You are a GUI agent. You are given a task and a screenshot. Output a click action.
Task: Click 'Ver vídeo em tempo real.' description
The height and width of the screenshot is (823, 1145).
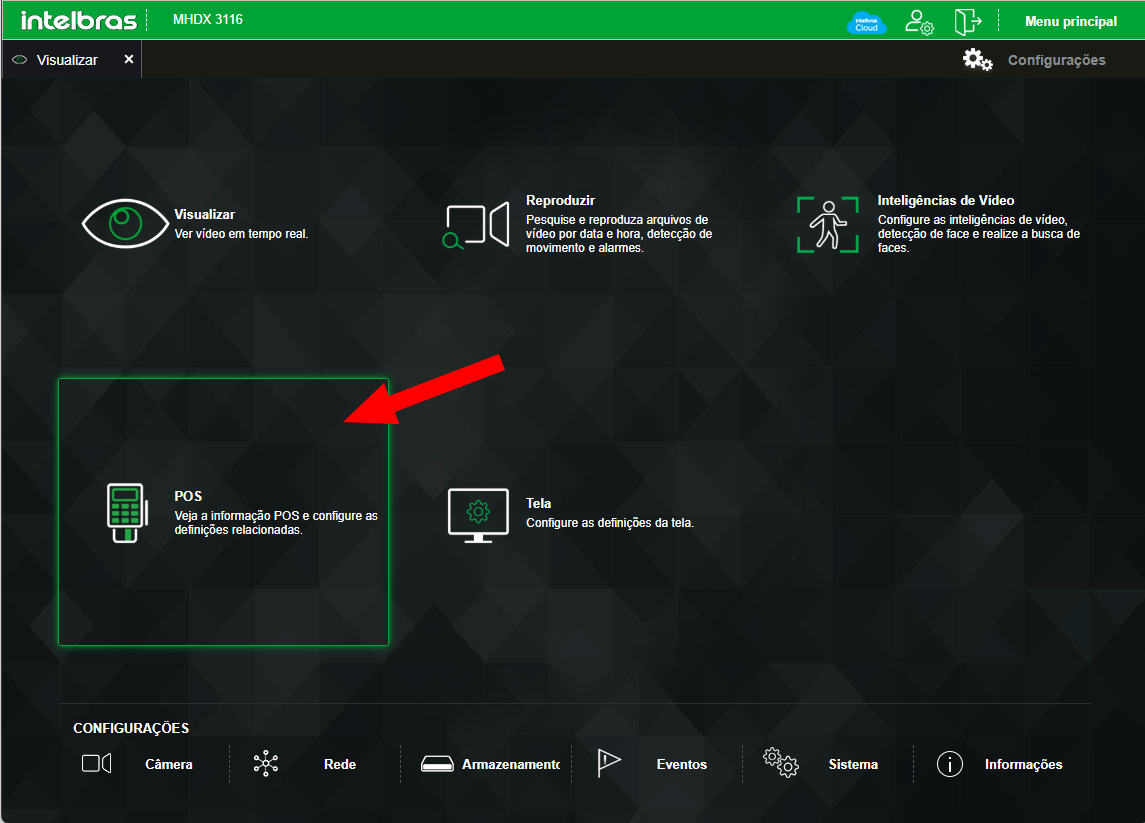(241, 234)
